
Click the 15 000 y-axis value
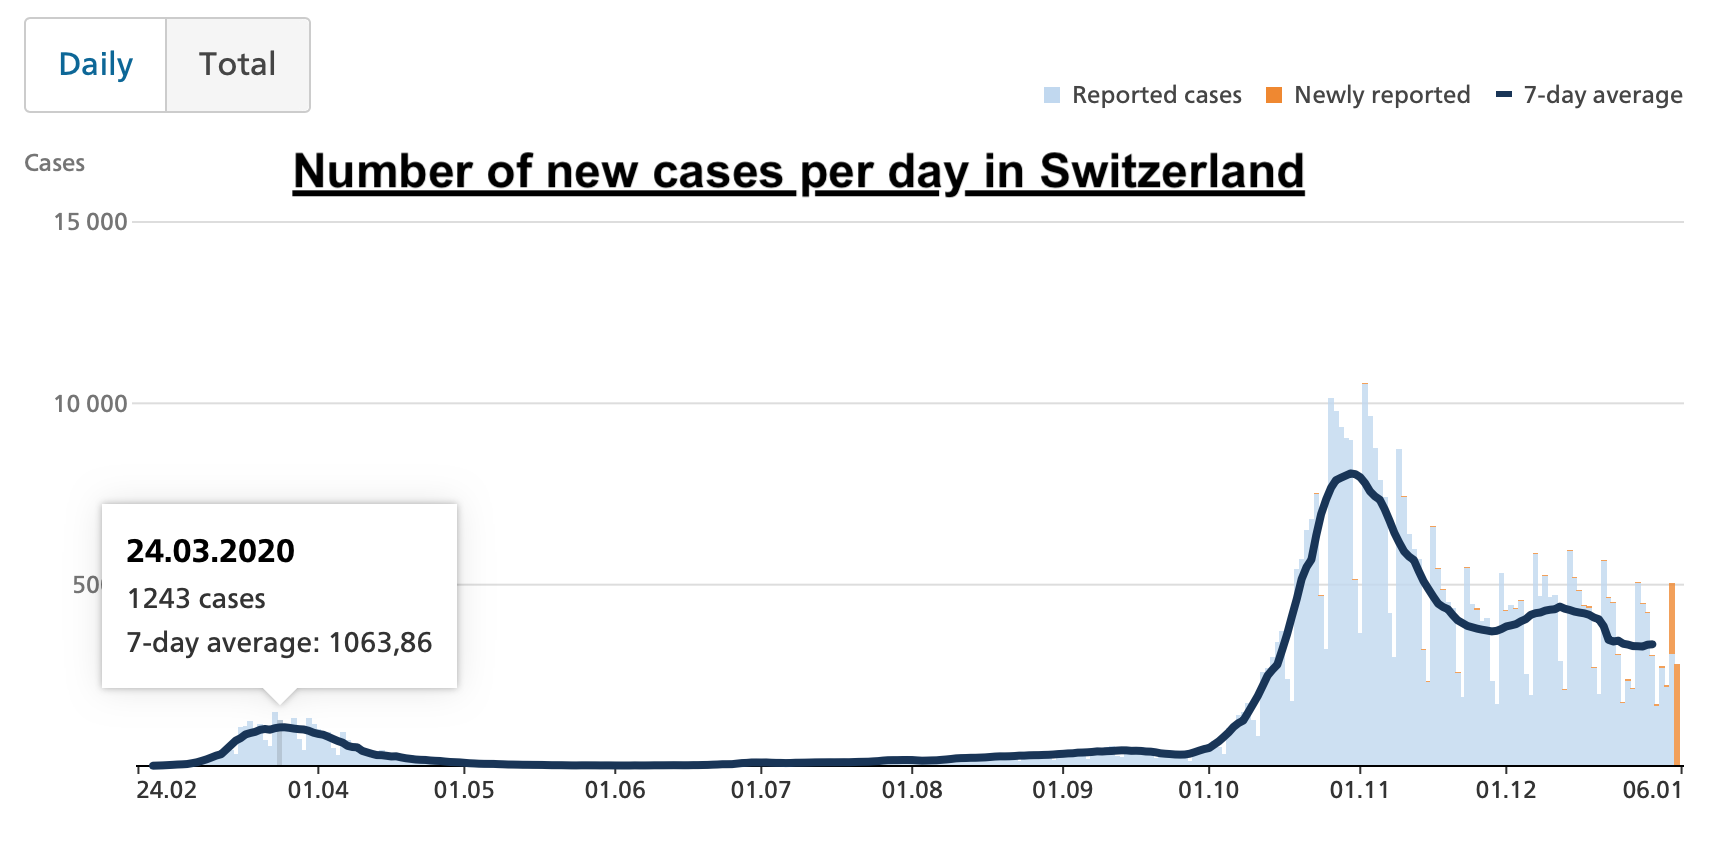[90, 222]
